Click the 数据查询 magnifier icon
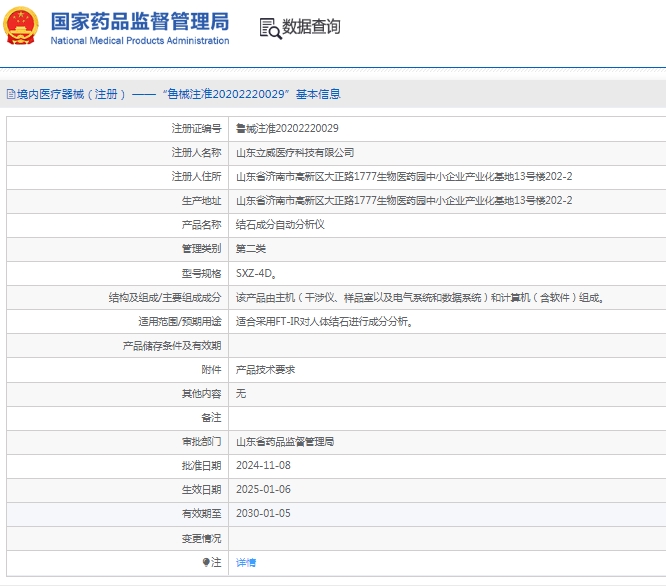Image resolution: width=666 pixels, height=586 pixels. point(269,28)
